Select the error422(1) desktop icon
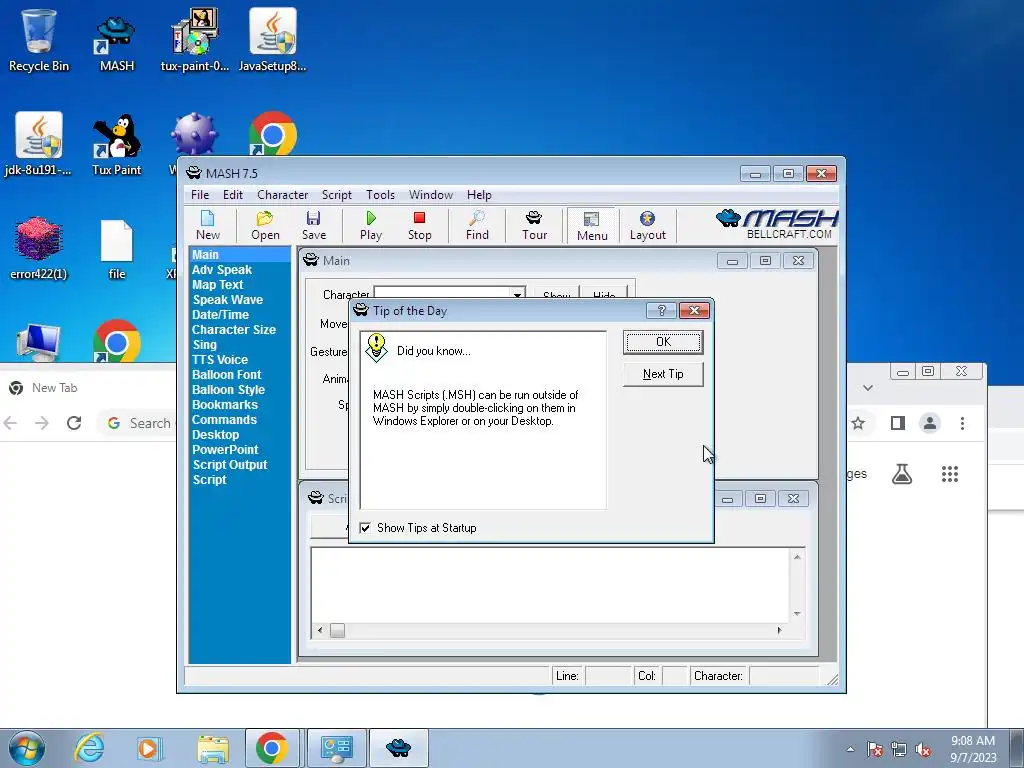This screenshot has width=1024, height=768. [x=39, y=248]
